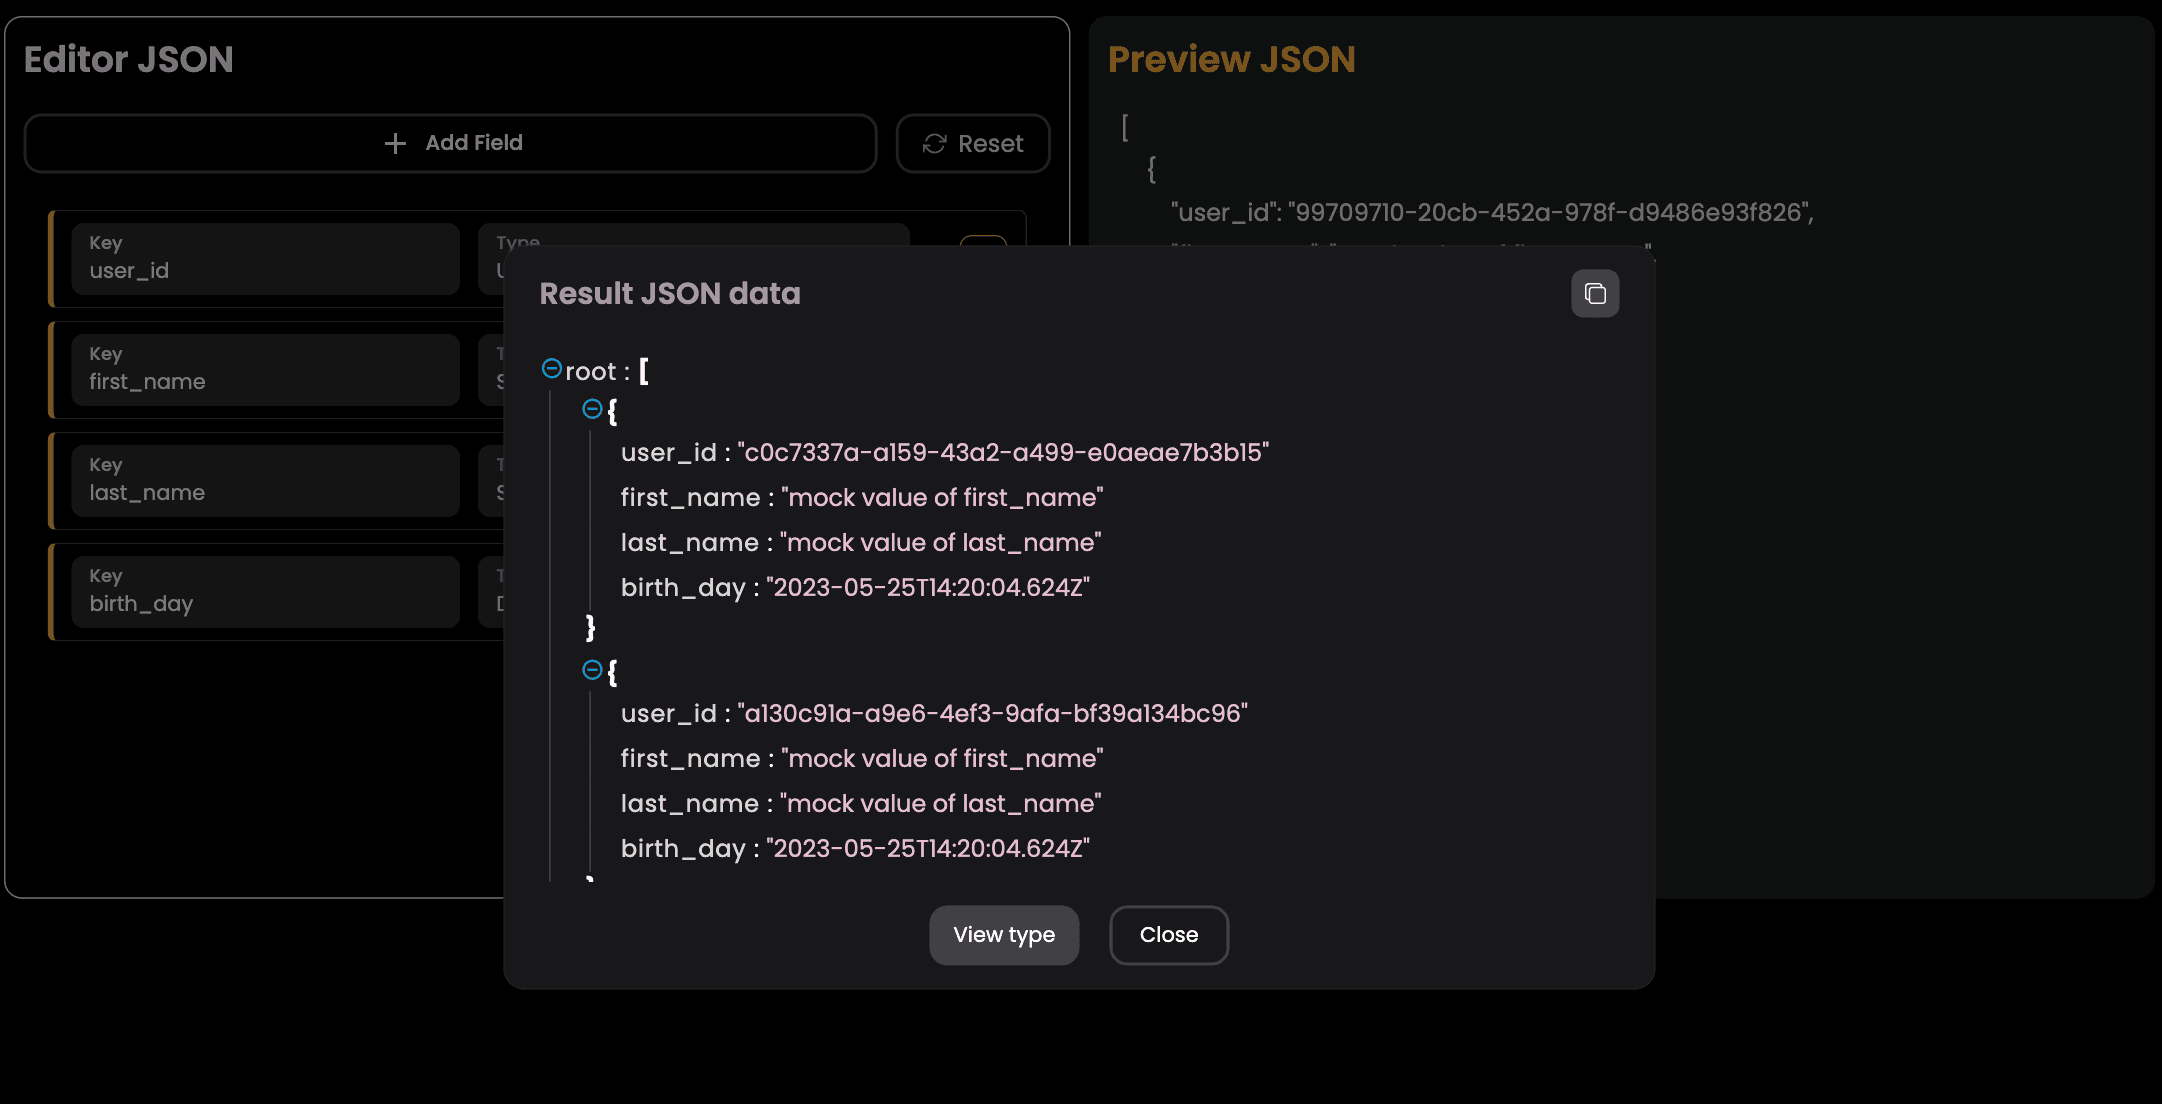Click the Add Field button
Screen dimensions: 2162x1104
pos(451,143)
